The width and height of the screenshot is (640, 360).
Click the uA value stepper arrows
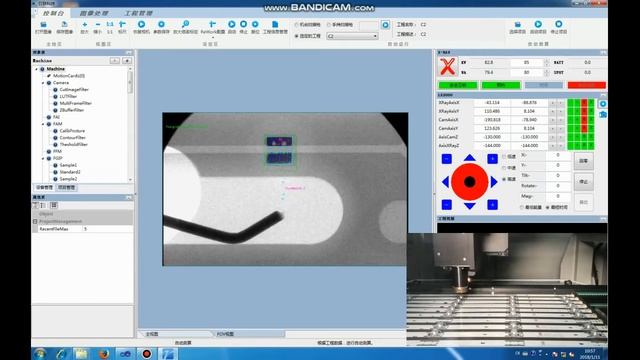pyautogui.click(x=547, y=72)
